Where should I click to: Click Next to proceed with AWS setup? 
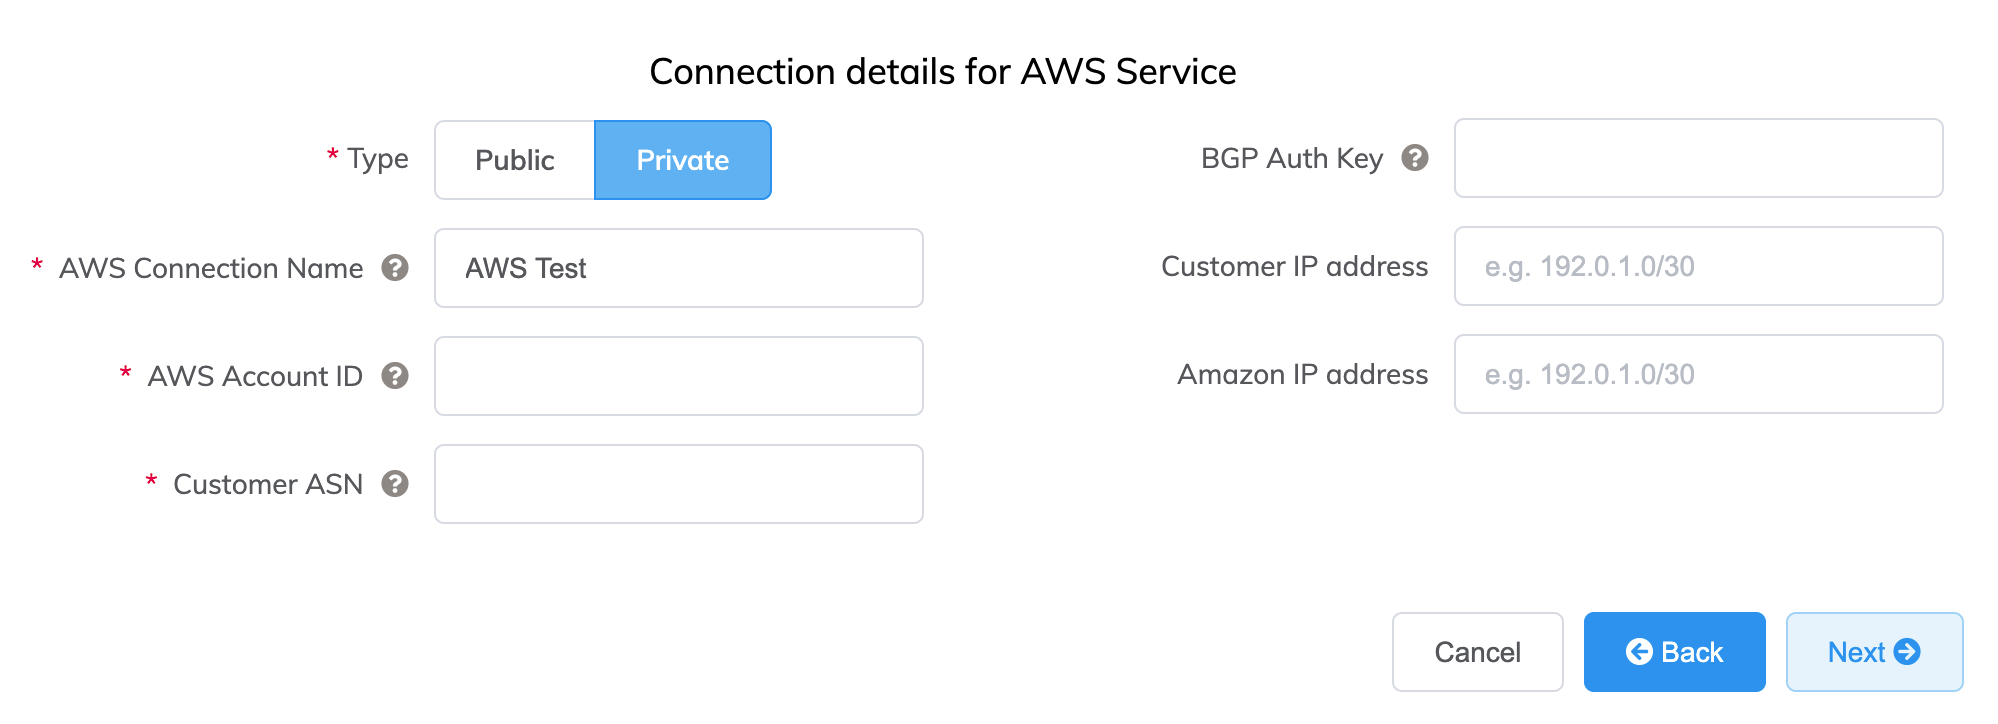pos(1874,651)
